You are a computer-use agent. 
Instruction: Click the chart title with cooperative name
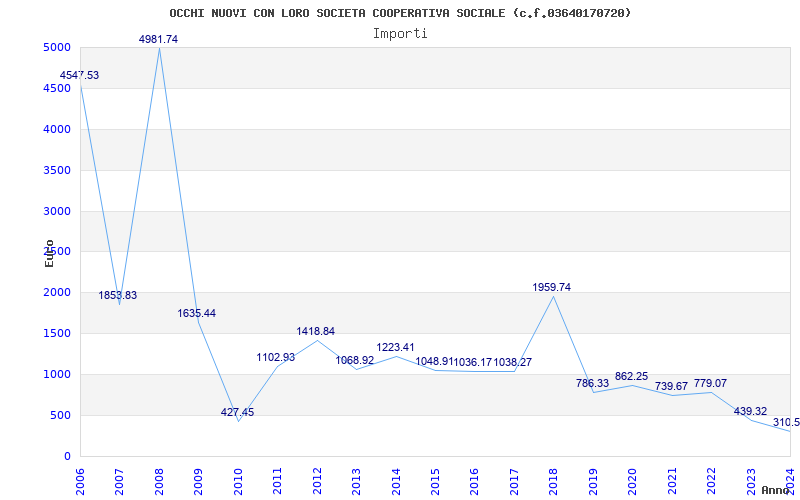click(400, 13)
